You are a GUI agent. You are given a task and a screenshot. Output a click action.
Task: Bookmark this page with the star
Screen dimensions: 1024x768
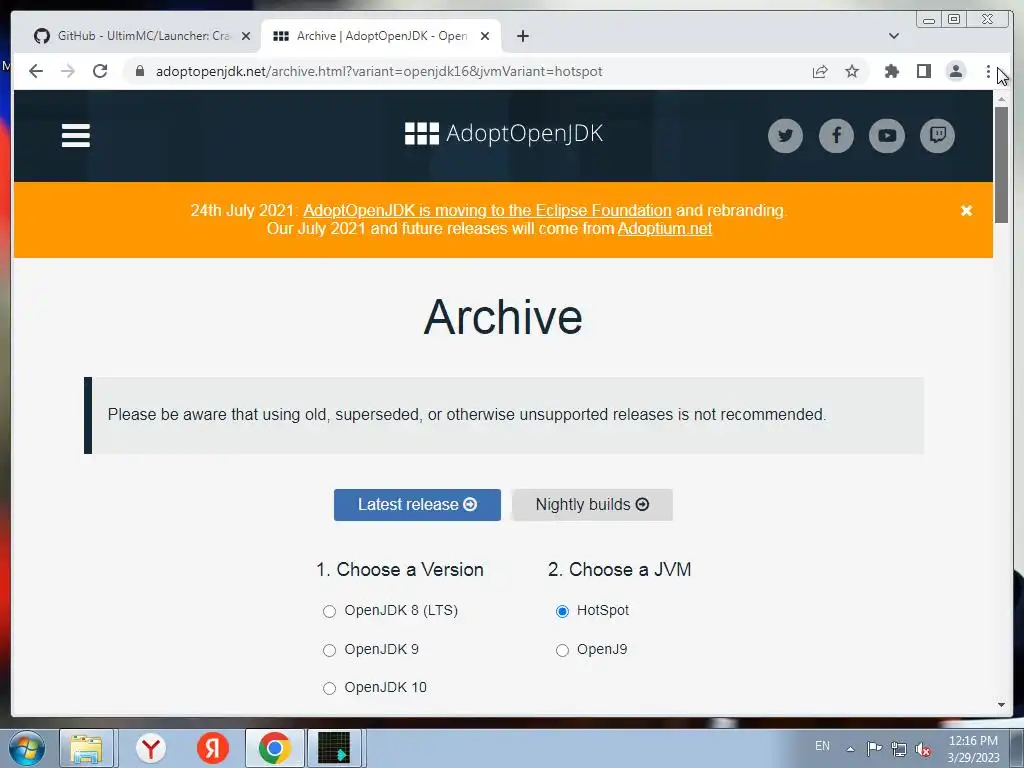click(x=852, y=71)
